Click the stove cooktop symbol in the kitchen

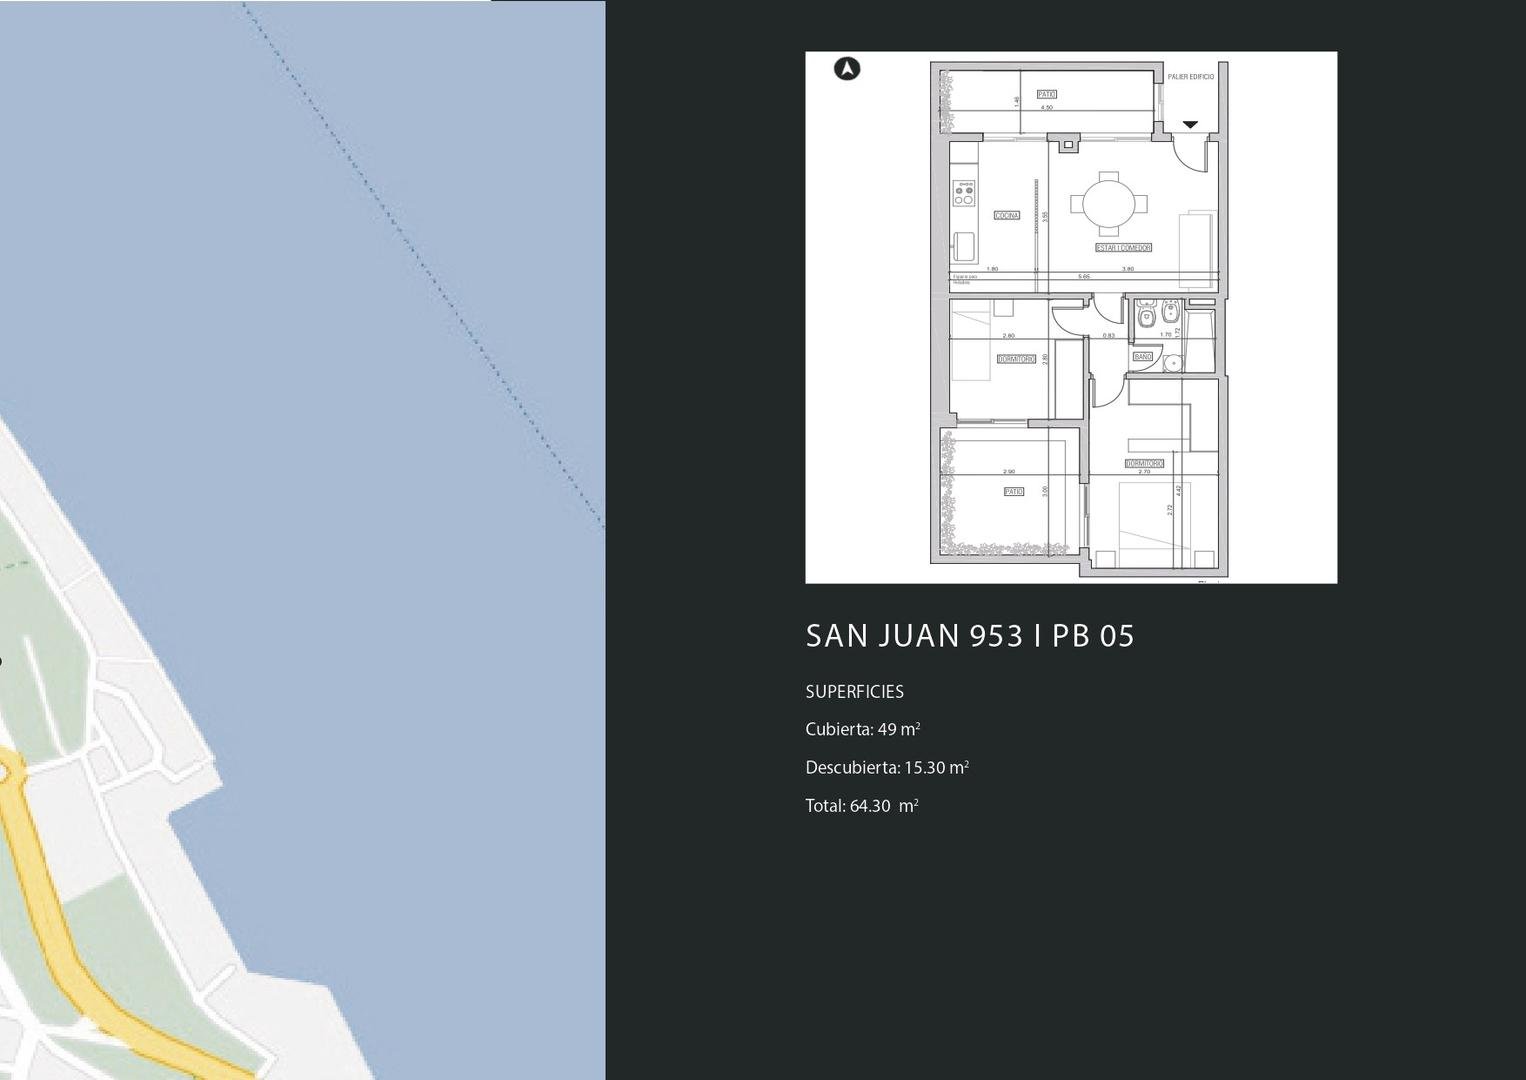point(964,192)
